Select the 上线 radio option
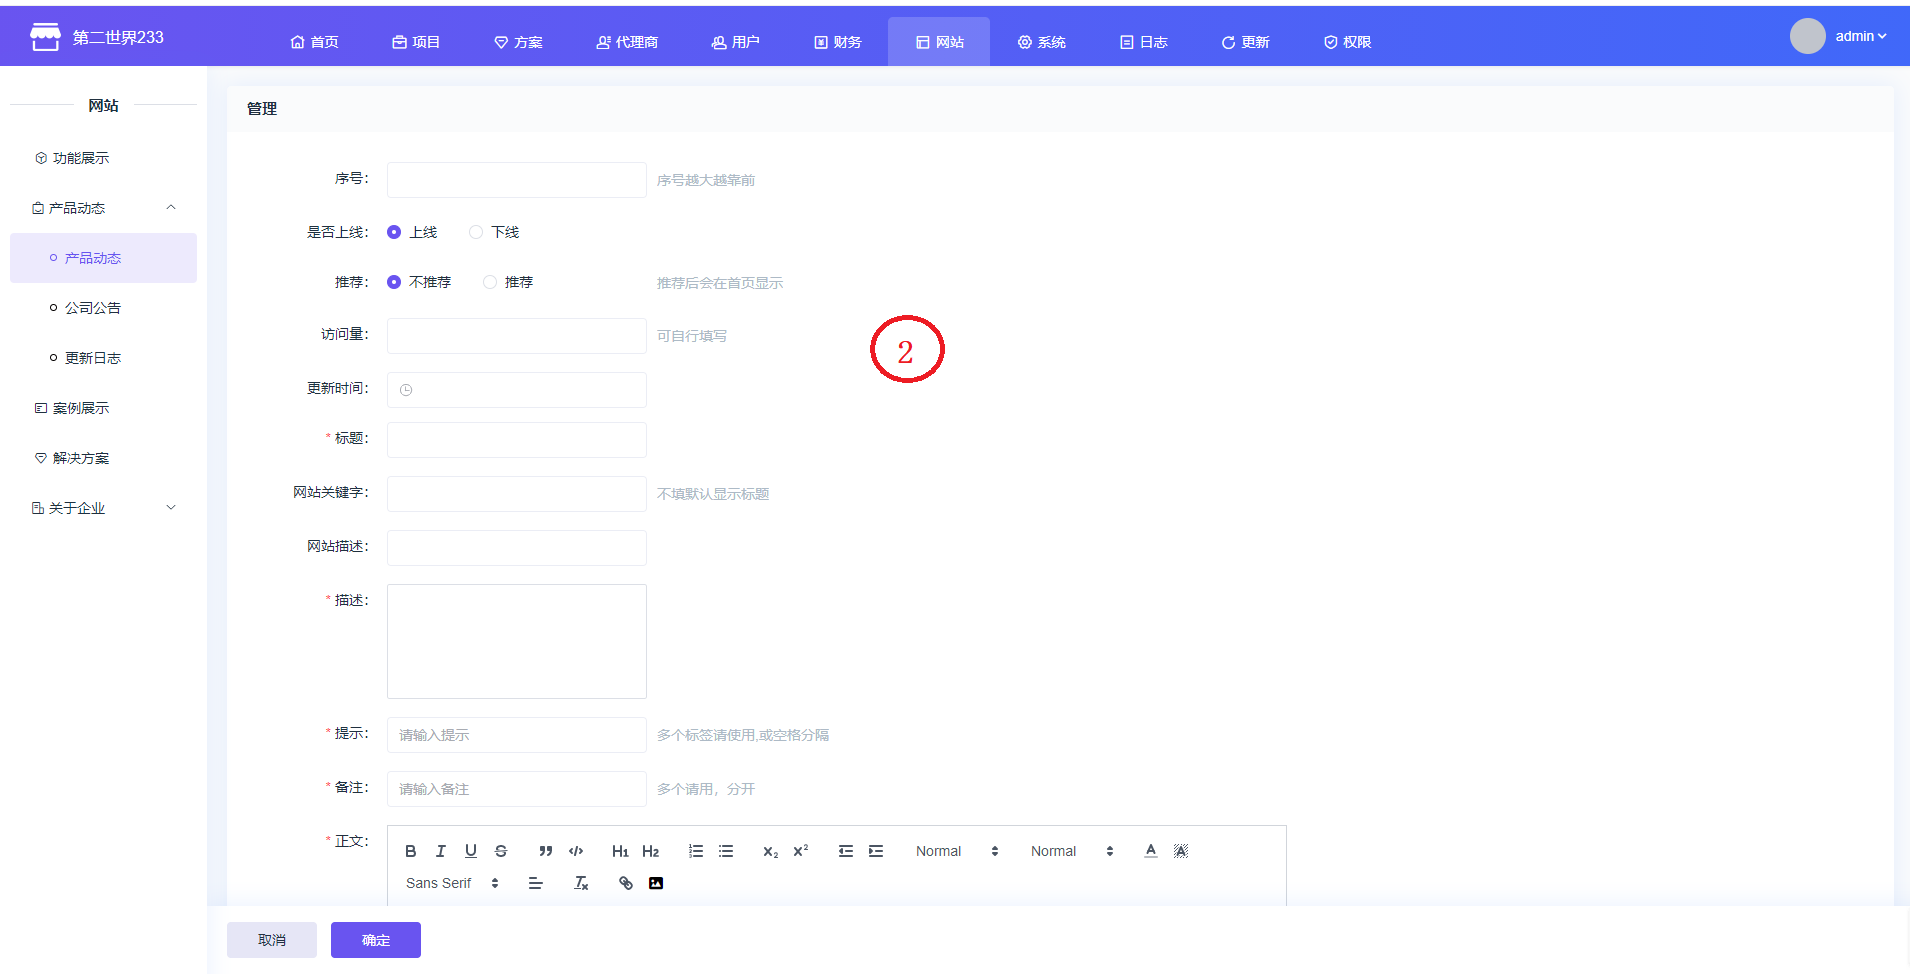This screenshot has height=974, width=1910. 412,232
